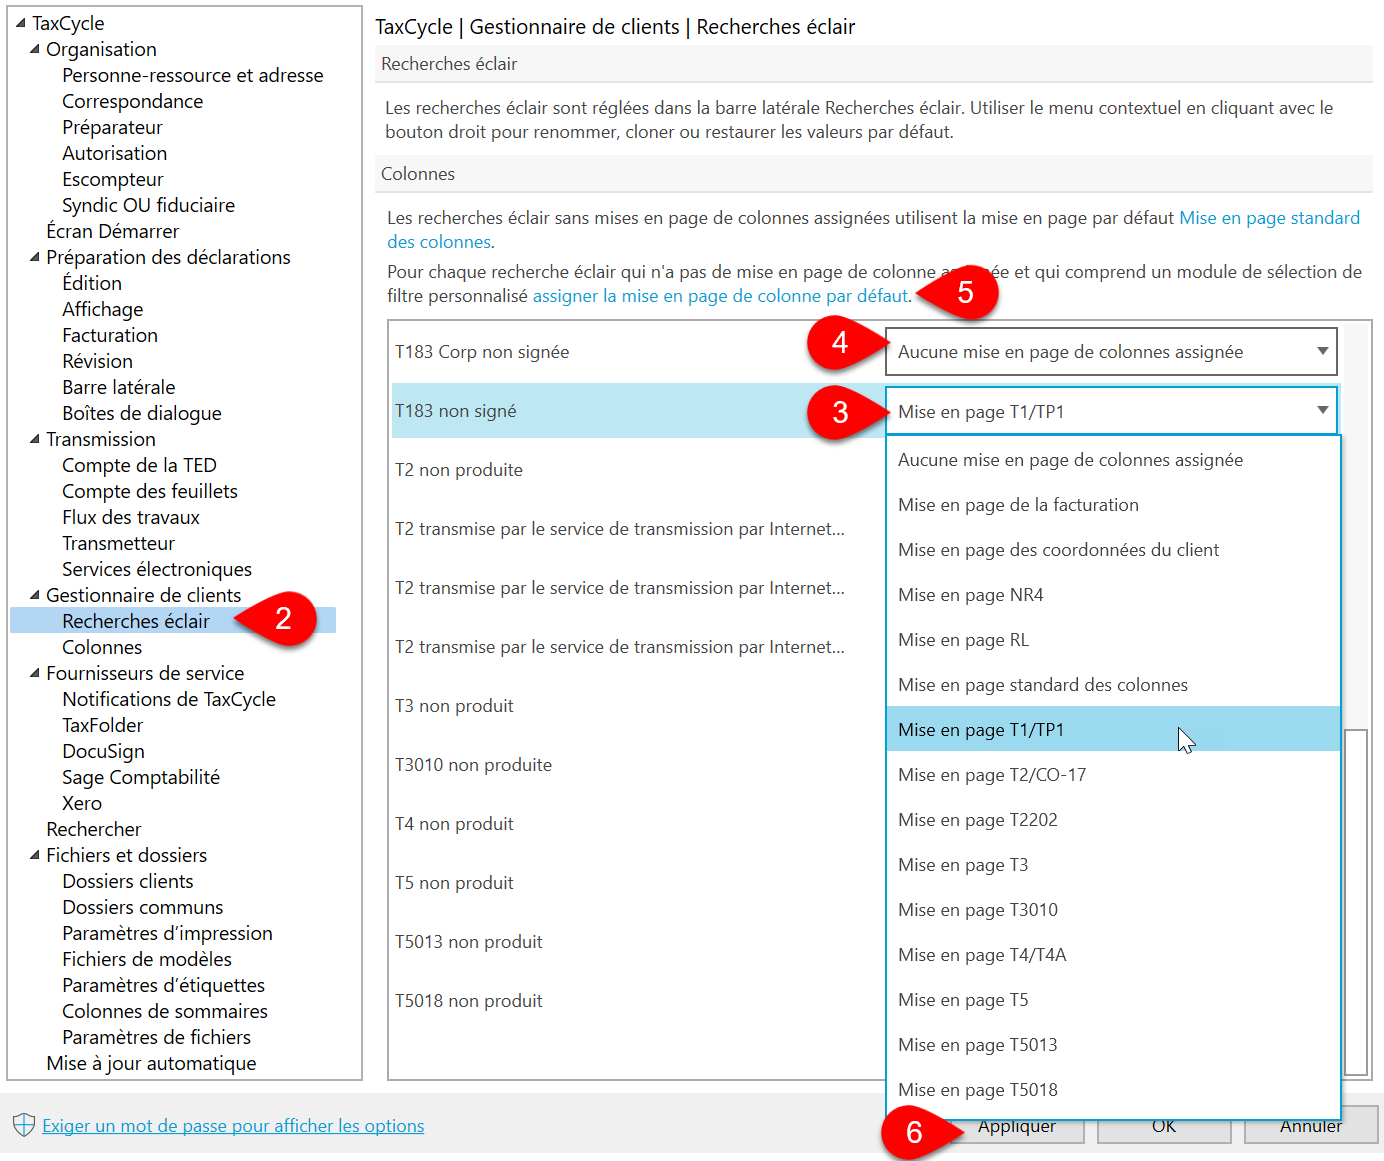Open Syndic OU fiduciaire page
1384x1161 pixels.
pyautogui.click(x=148, y=205)
